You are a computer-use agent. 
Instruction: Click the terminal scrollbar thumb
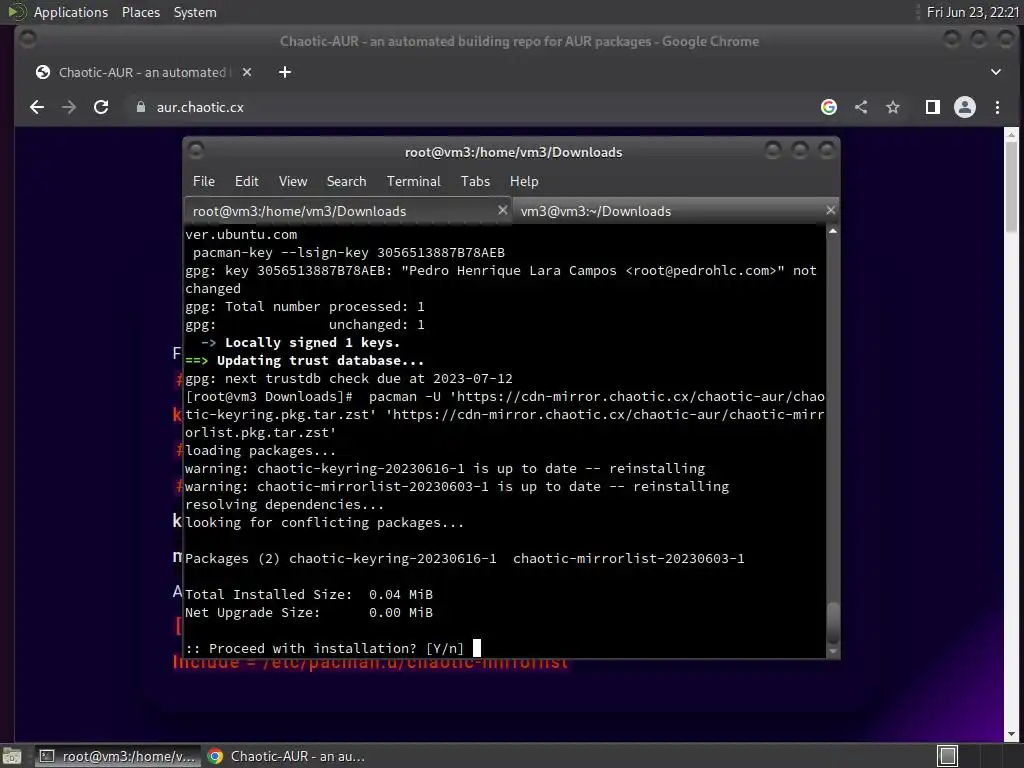[x=833, y=623]
